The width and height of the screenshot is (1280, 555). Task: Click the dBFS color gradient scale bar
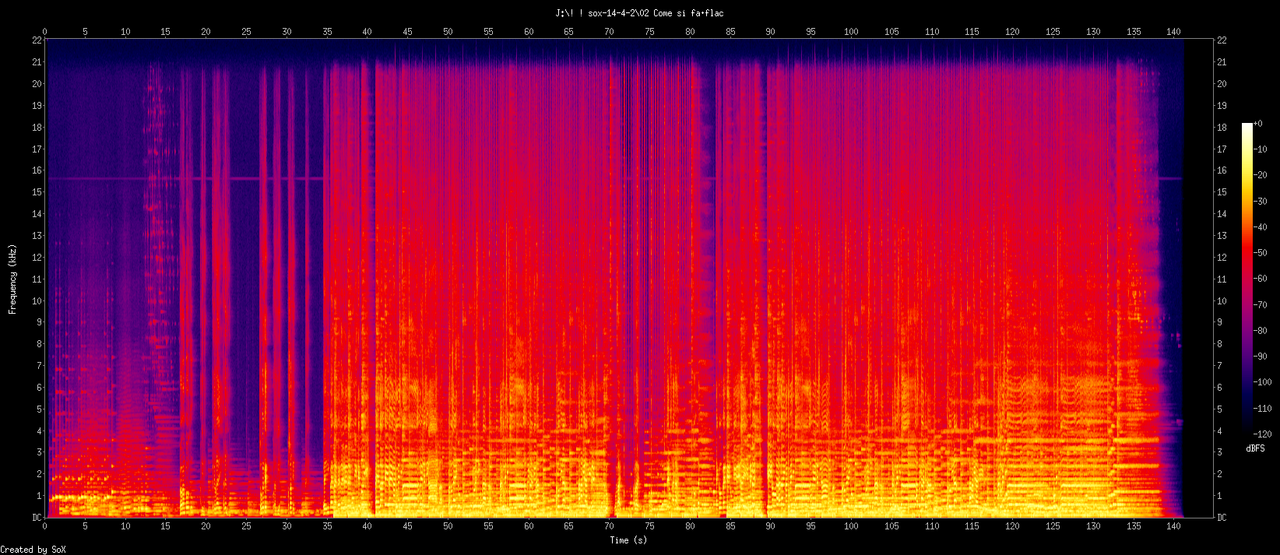(x=1247, y=280)
